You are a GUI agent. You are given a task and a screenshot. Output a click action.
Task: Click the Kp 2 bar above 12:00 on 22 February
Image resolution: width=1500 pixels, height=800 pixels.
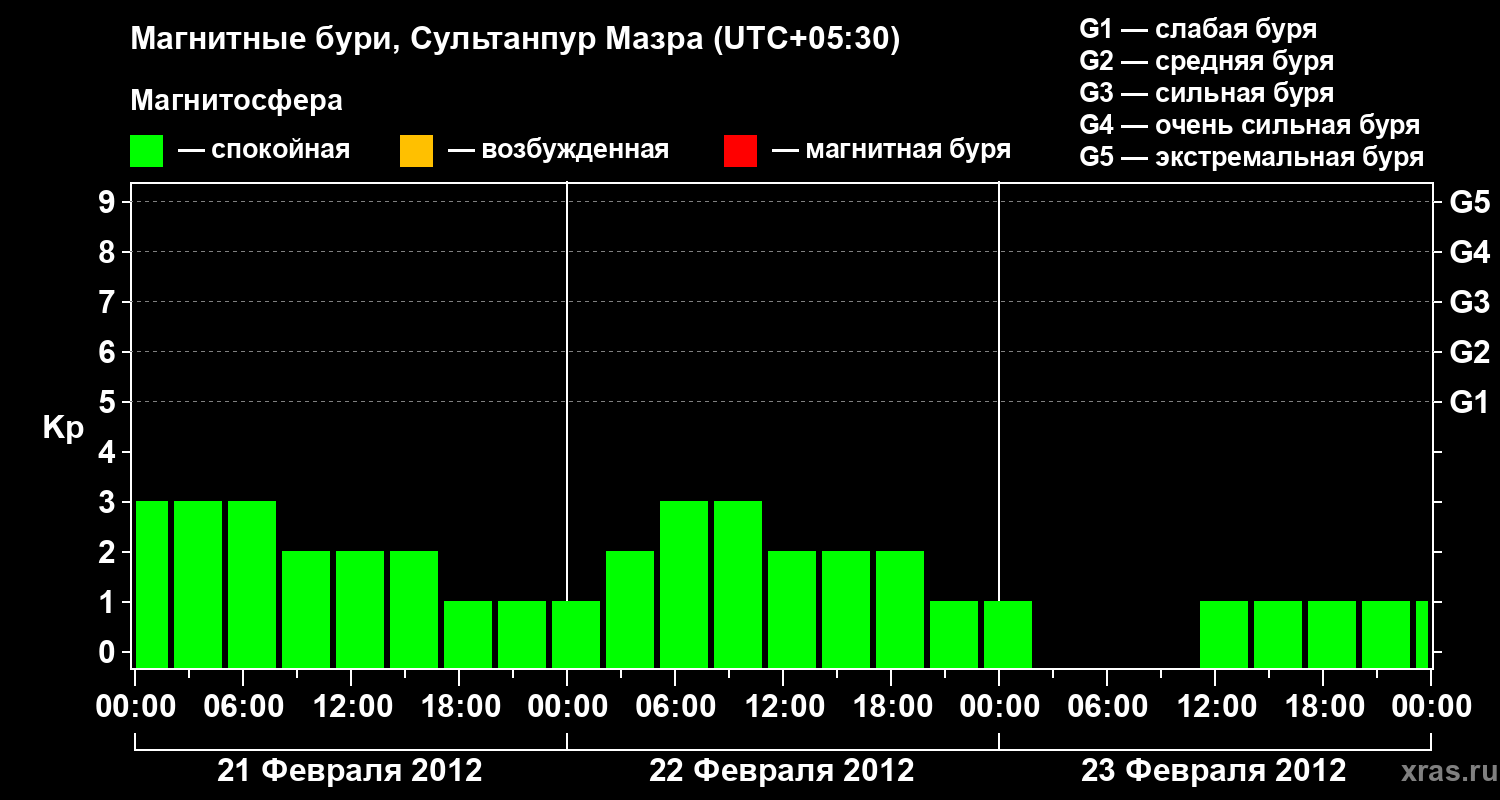tap(792, 609)
